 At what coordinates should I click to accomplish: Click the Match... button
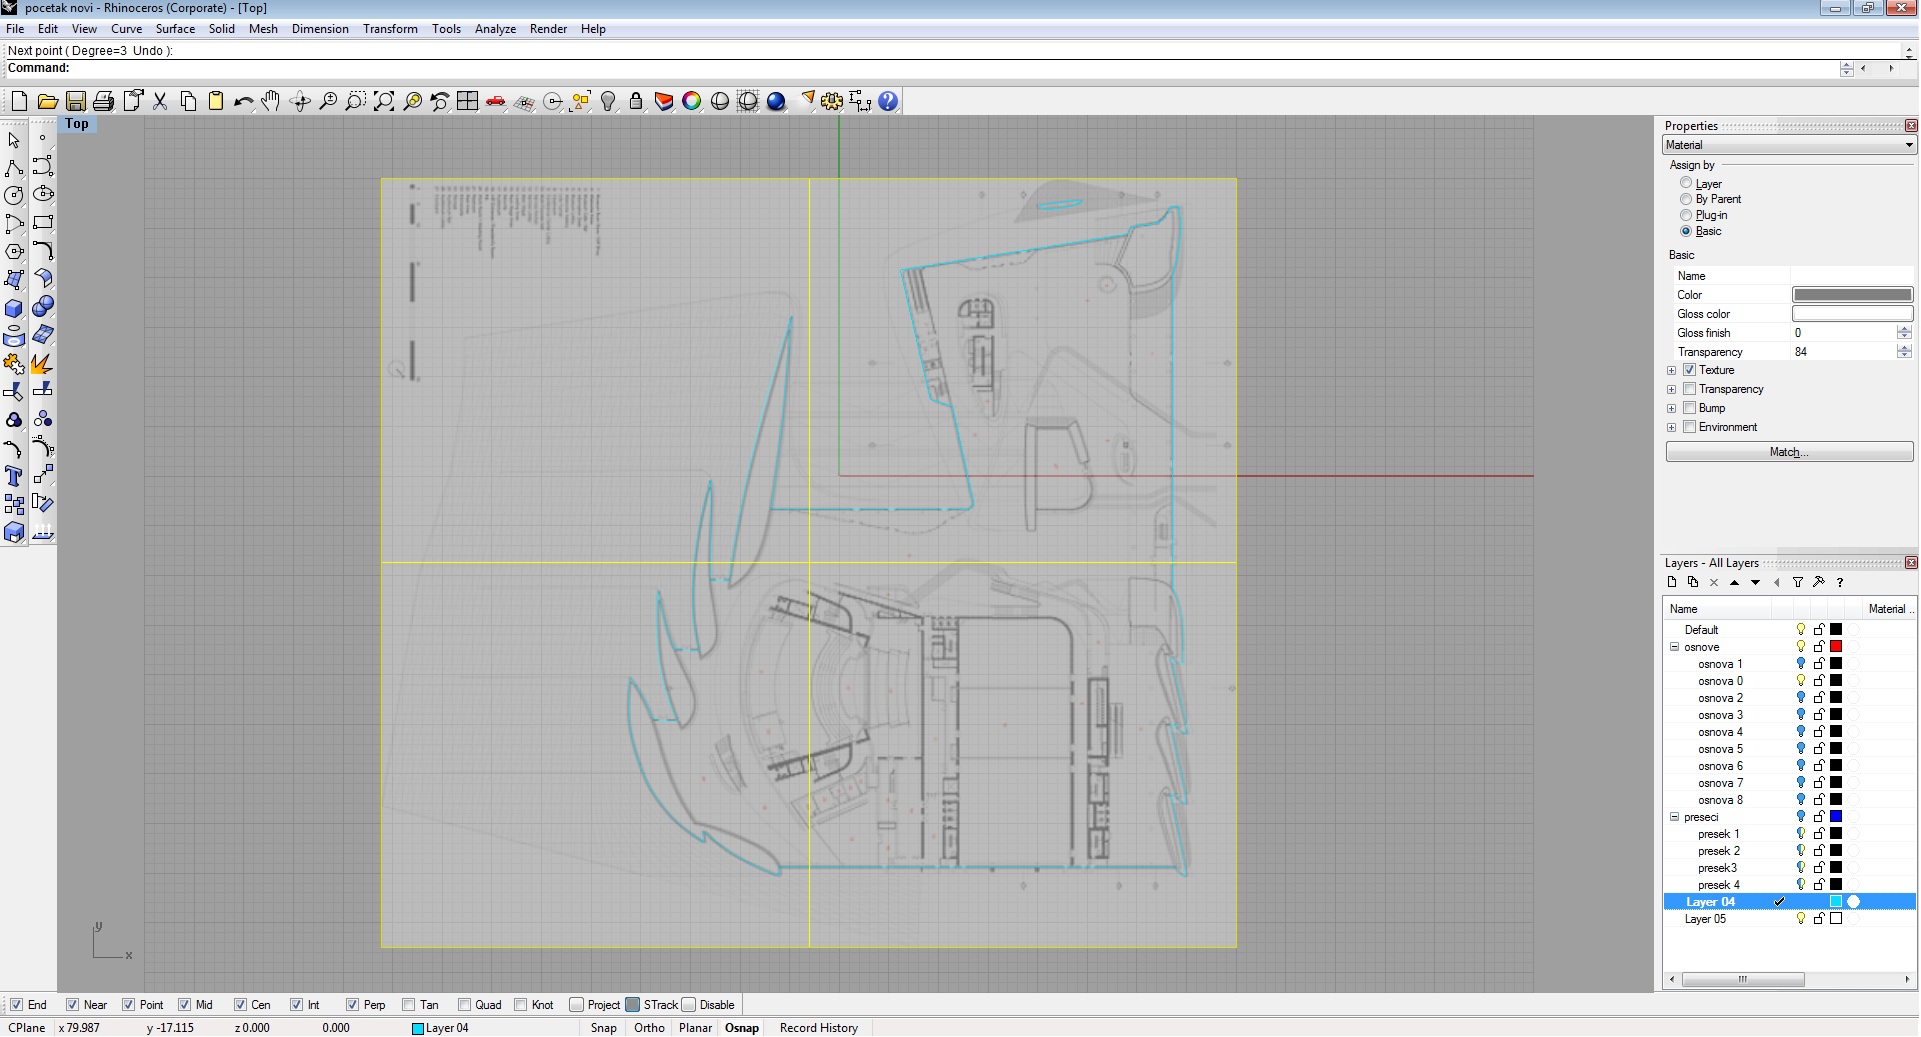1789,452
